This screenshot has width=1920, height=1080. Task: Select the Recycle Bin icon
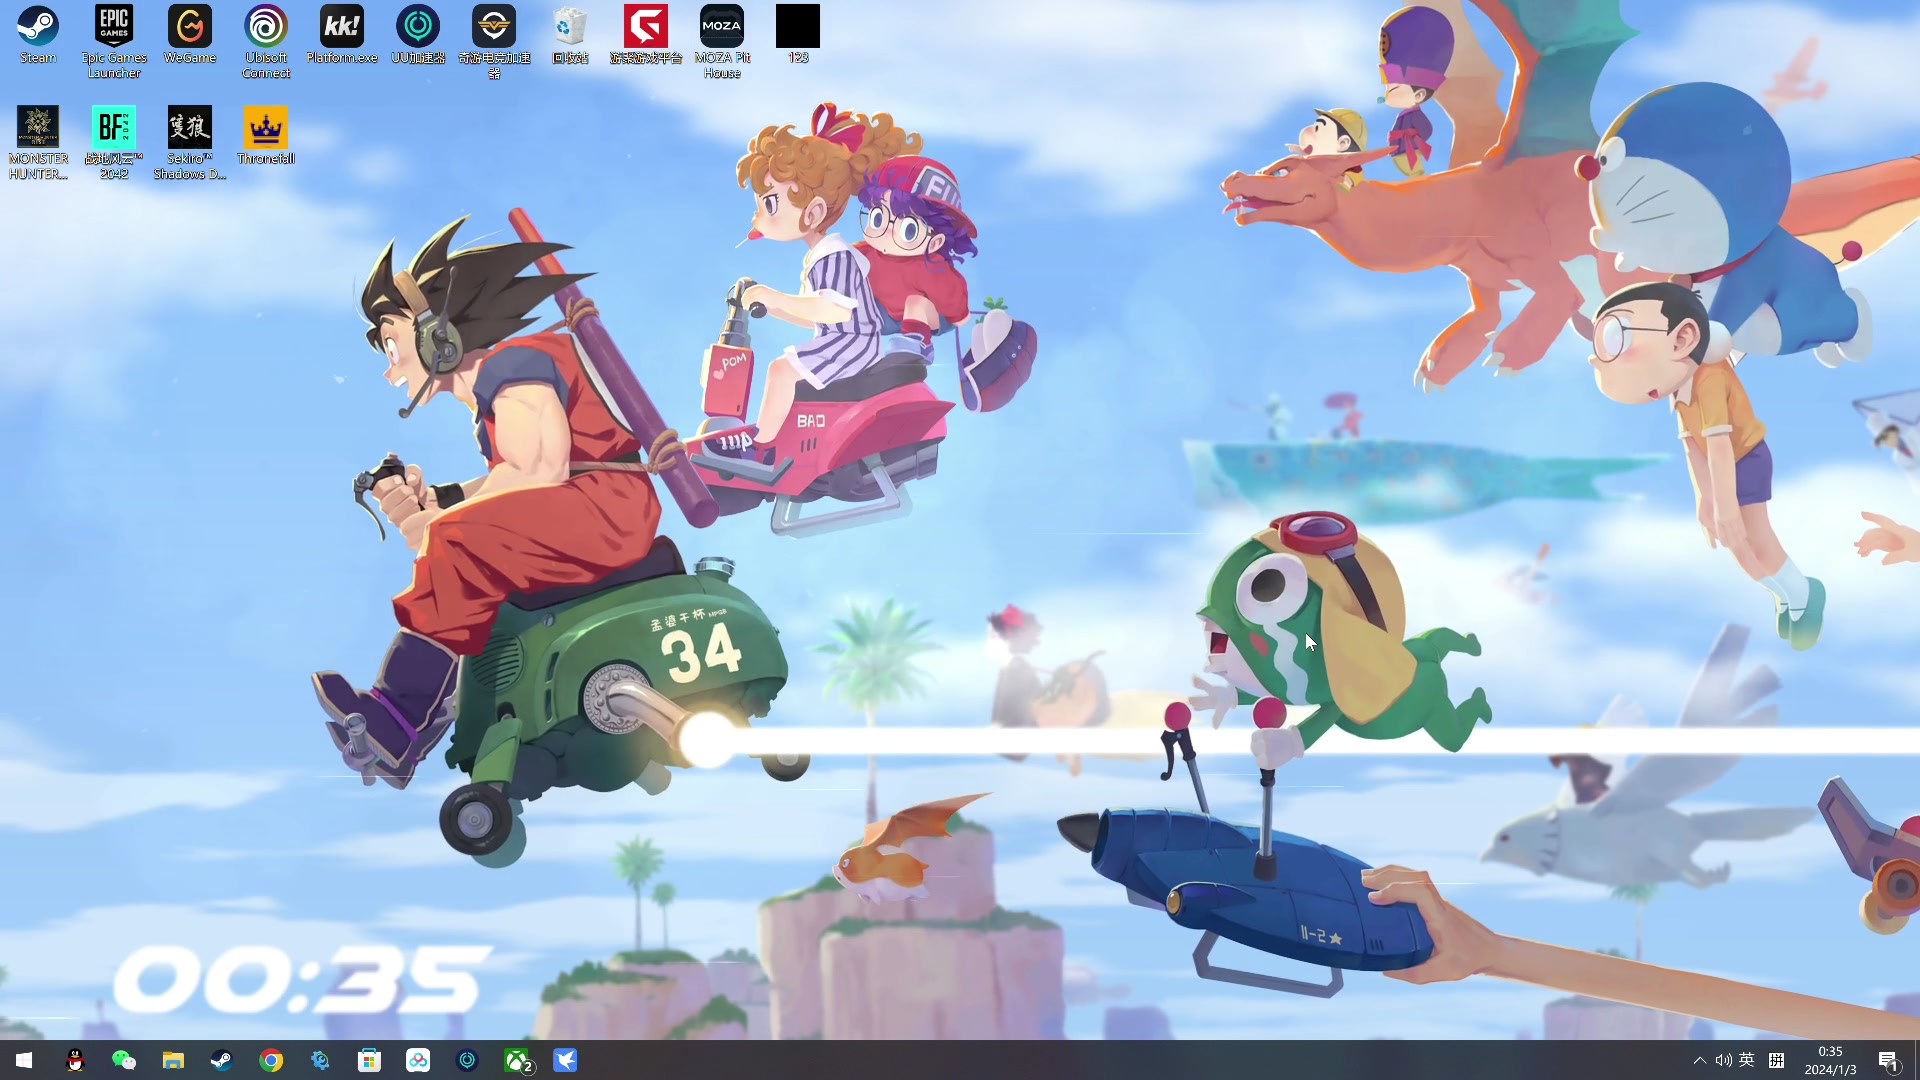tap(570, 28)
